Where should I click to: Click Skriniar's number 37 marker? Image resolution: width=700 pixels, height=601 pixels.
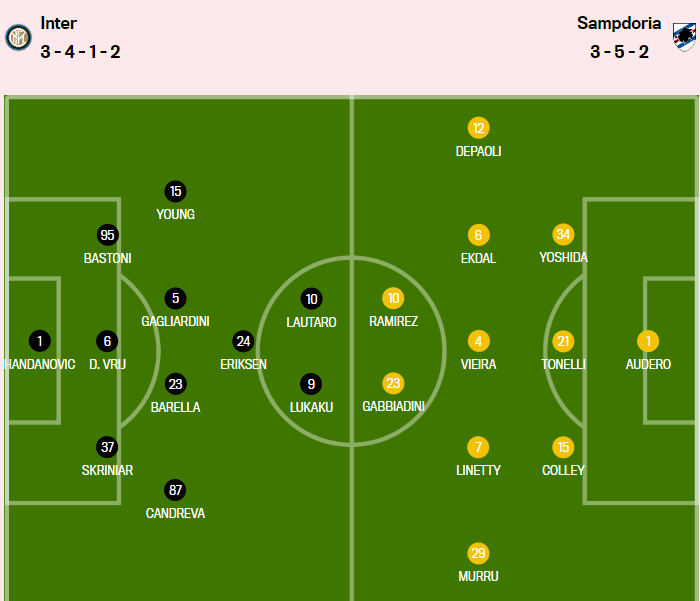[x=108, y=447]
